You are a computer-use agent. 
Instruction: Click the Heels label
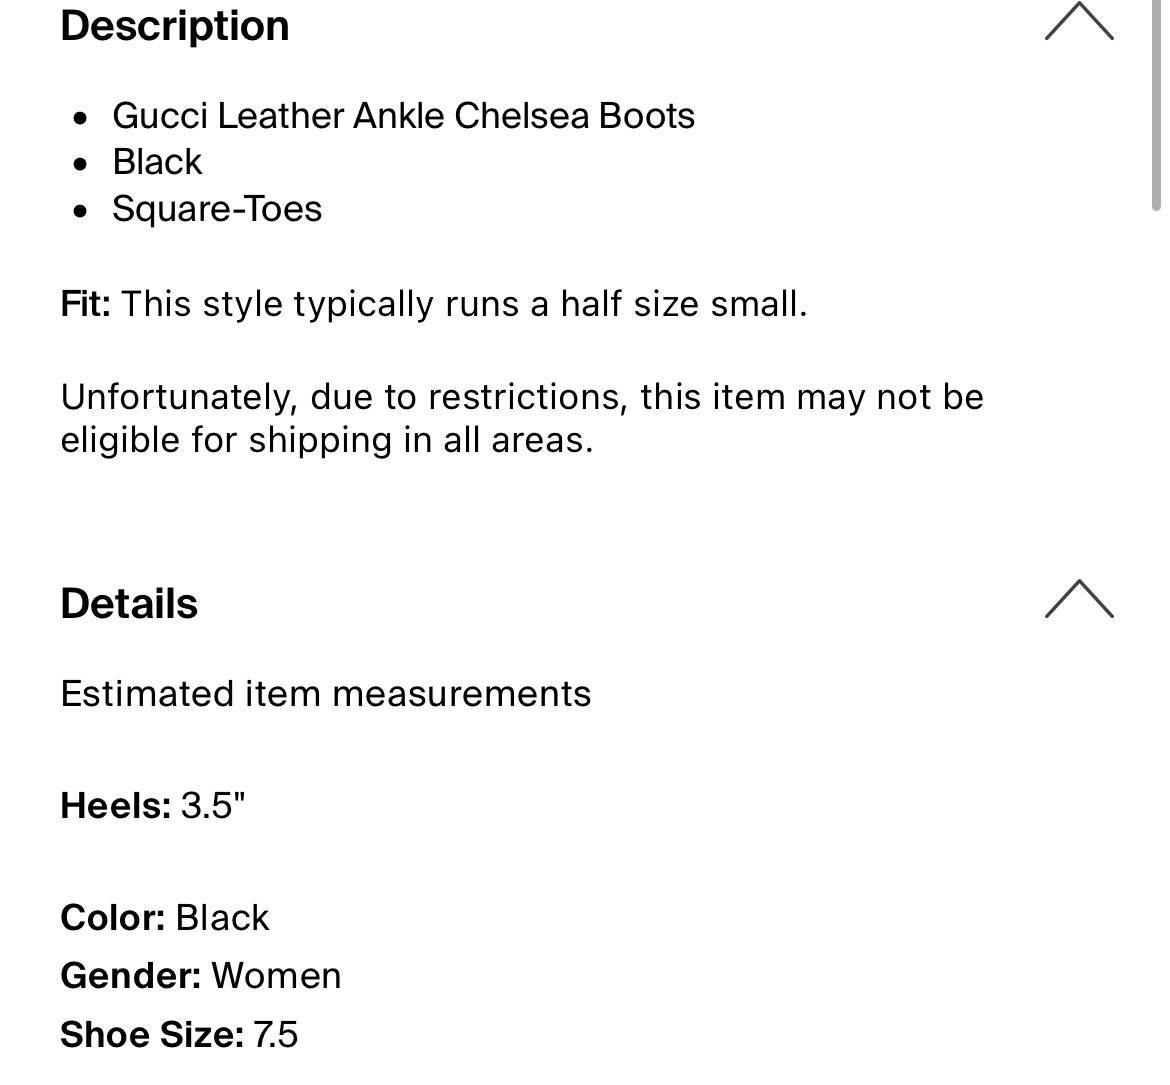[x=116, y=806]
